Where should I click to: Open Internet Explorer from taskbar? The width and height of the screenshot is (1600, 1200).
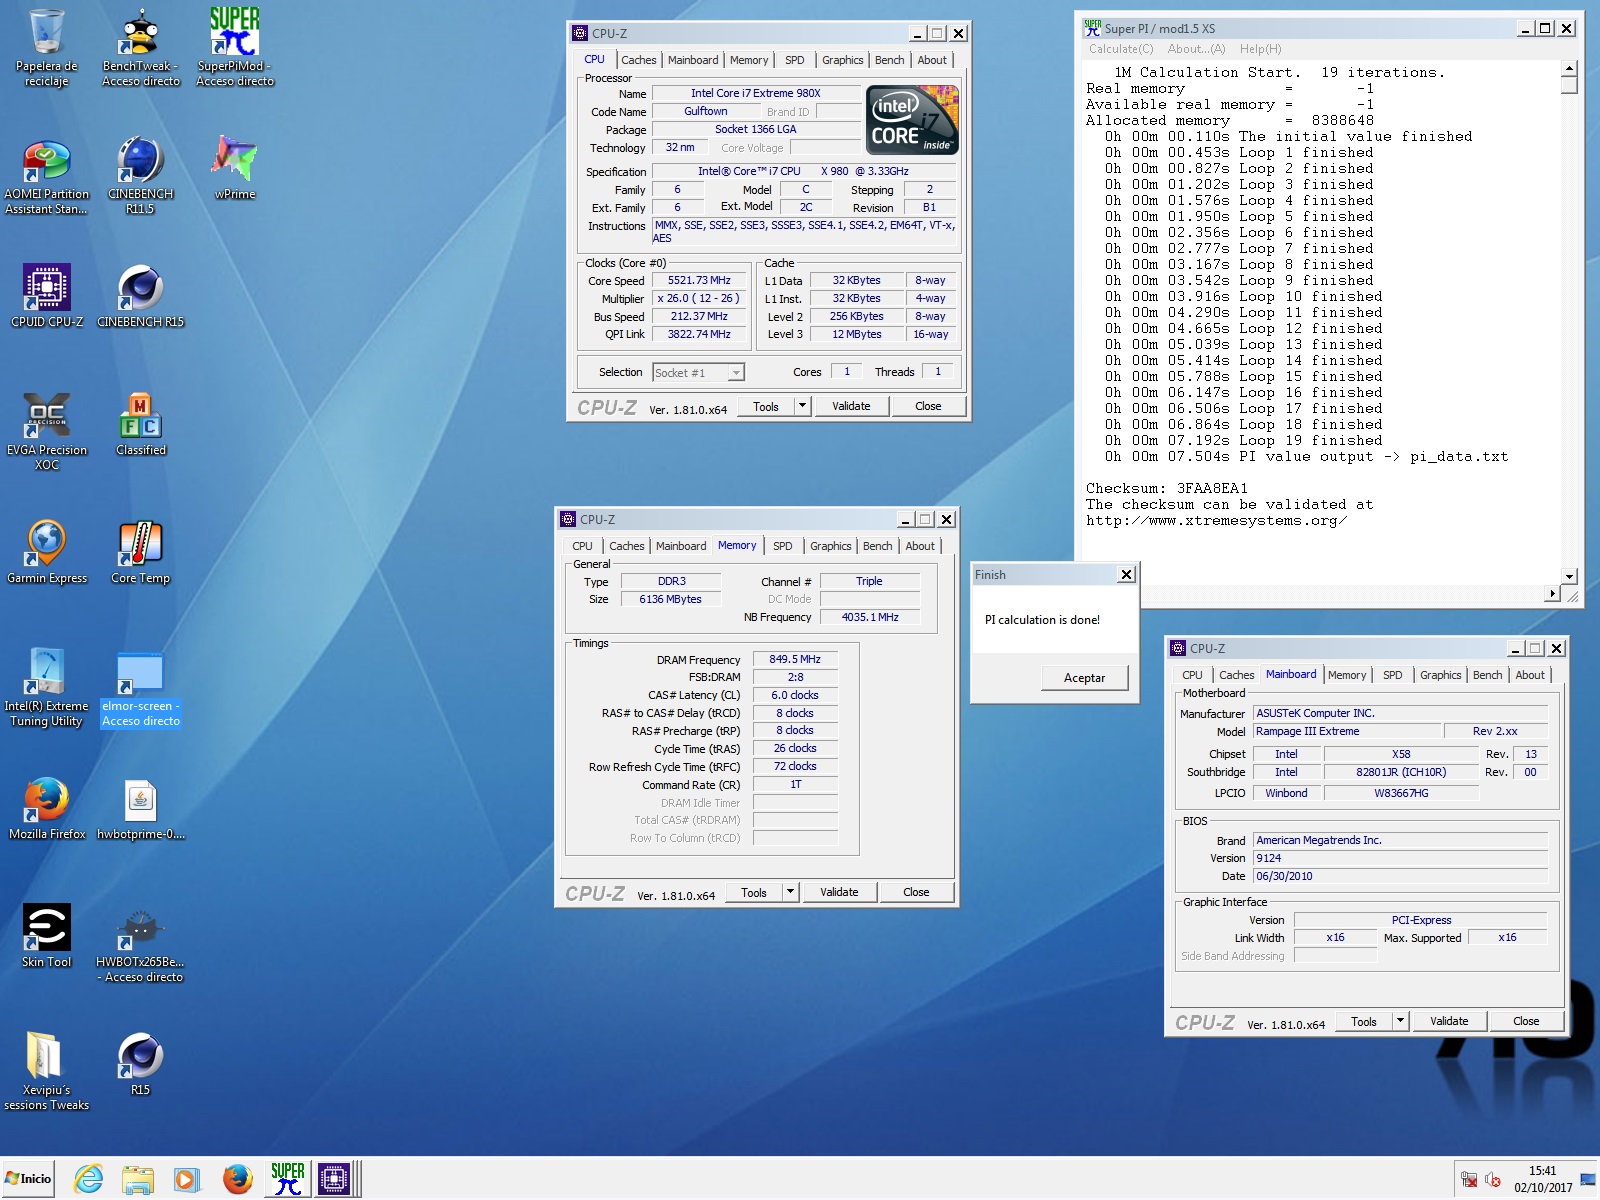point(89,1179)
